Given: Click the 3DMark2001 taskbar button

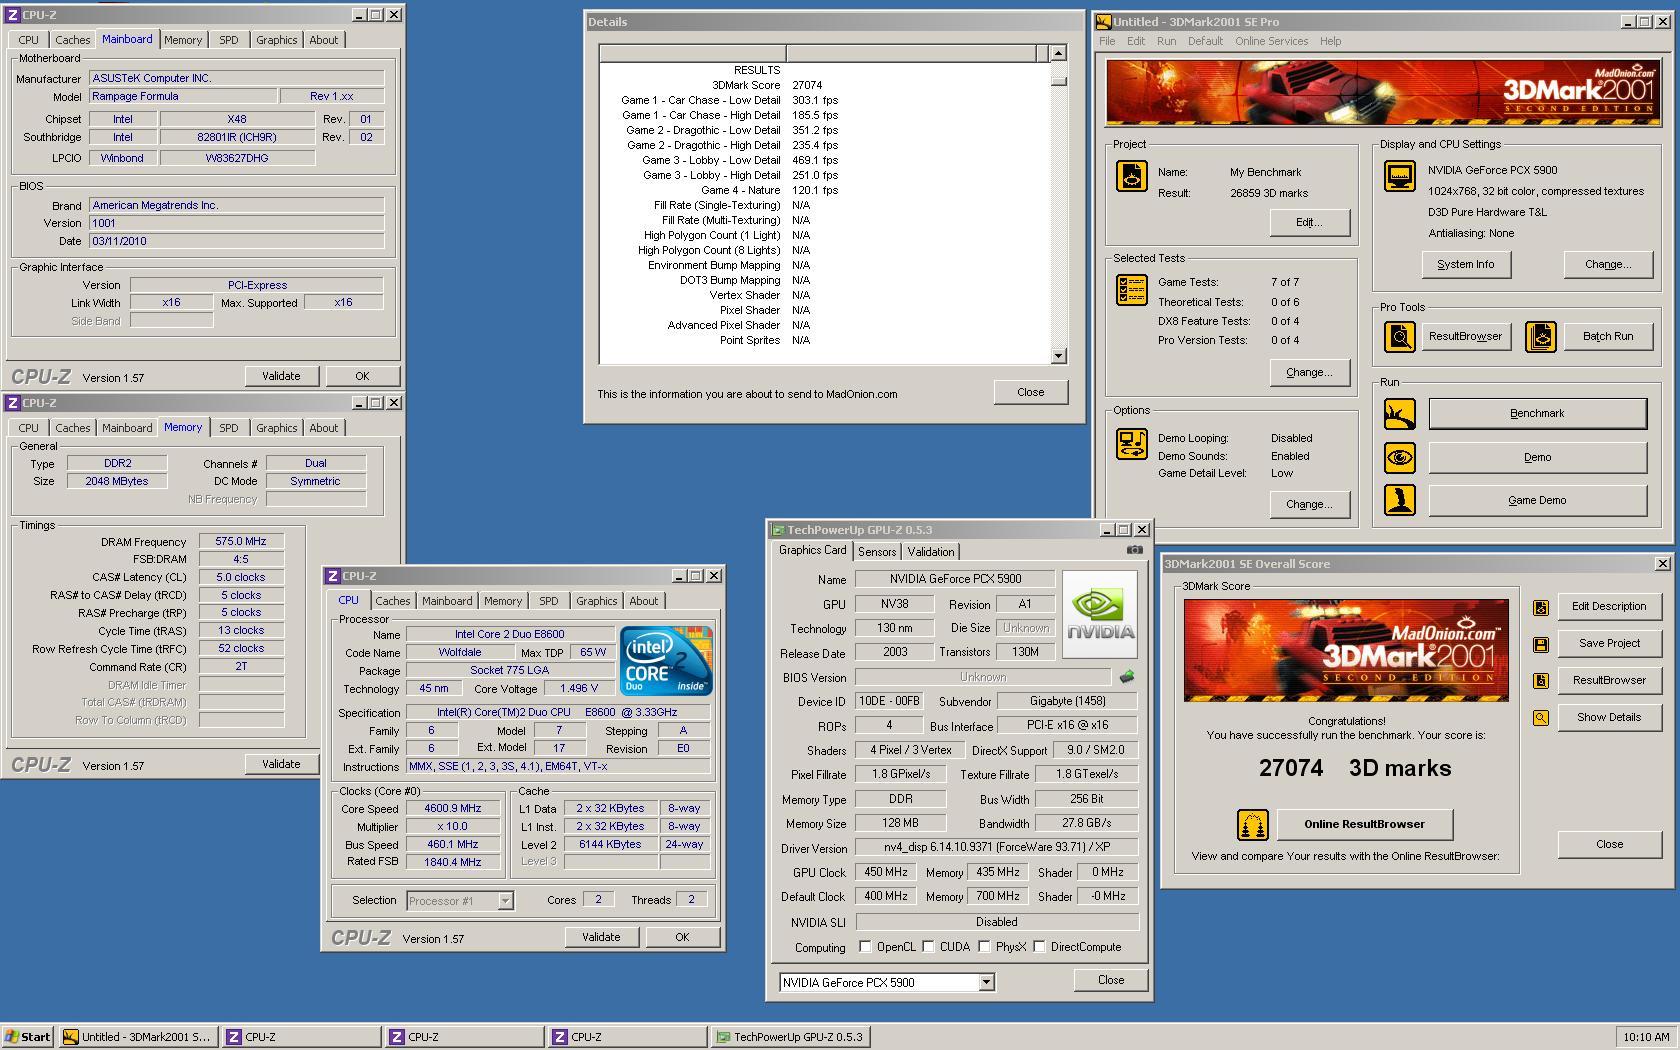Looking at the screenshot, I should tap(137, 1037).
